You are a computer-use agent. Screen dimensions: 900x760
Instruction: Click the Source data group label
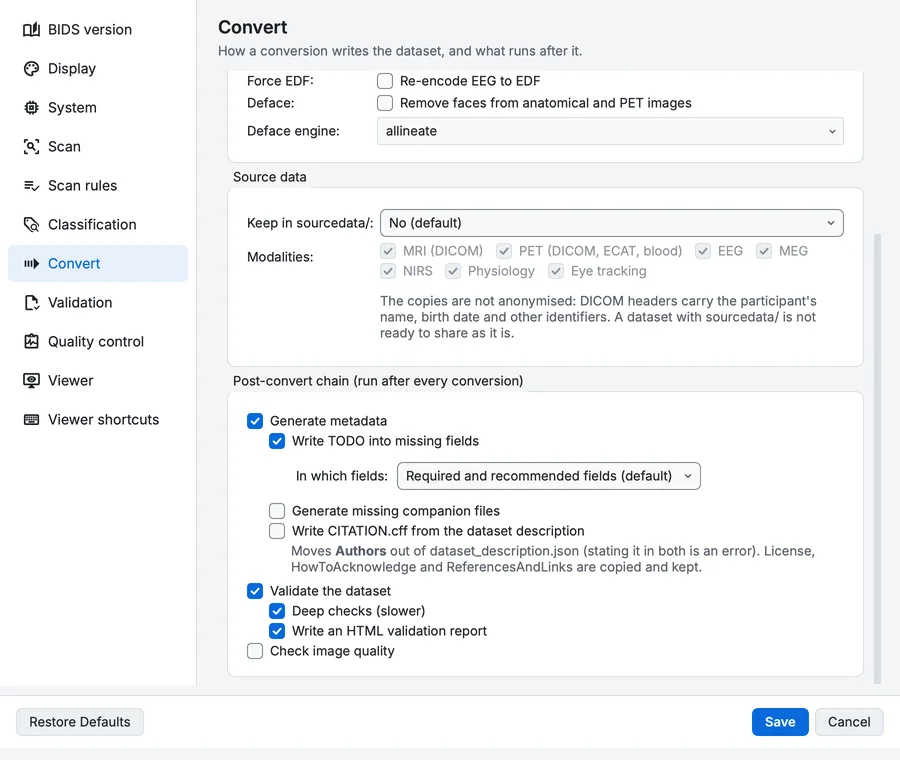(270, 177)
